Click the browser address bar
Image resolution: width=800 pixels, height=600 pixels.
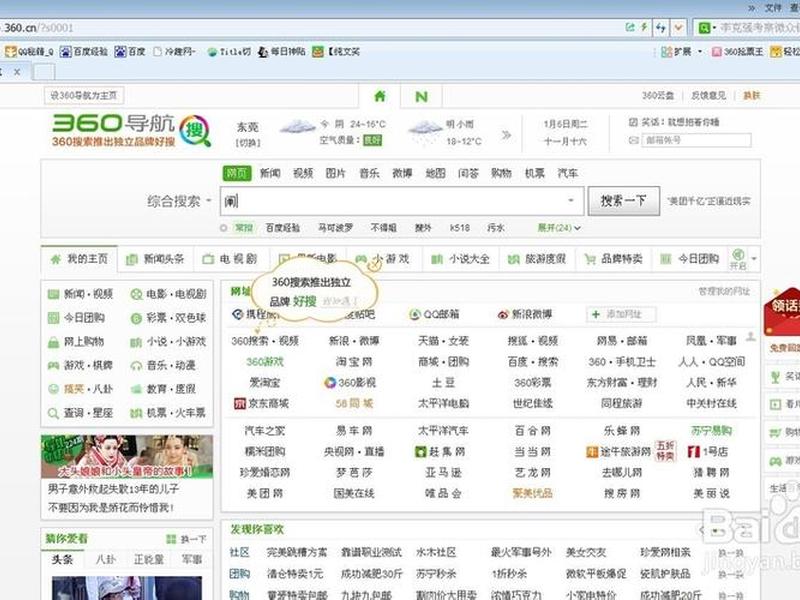311,28
